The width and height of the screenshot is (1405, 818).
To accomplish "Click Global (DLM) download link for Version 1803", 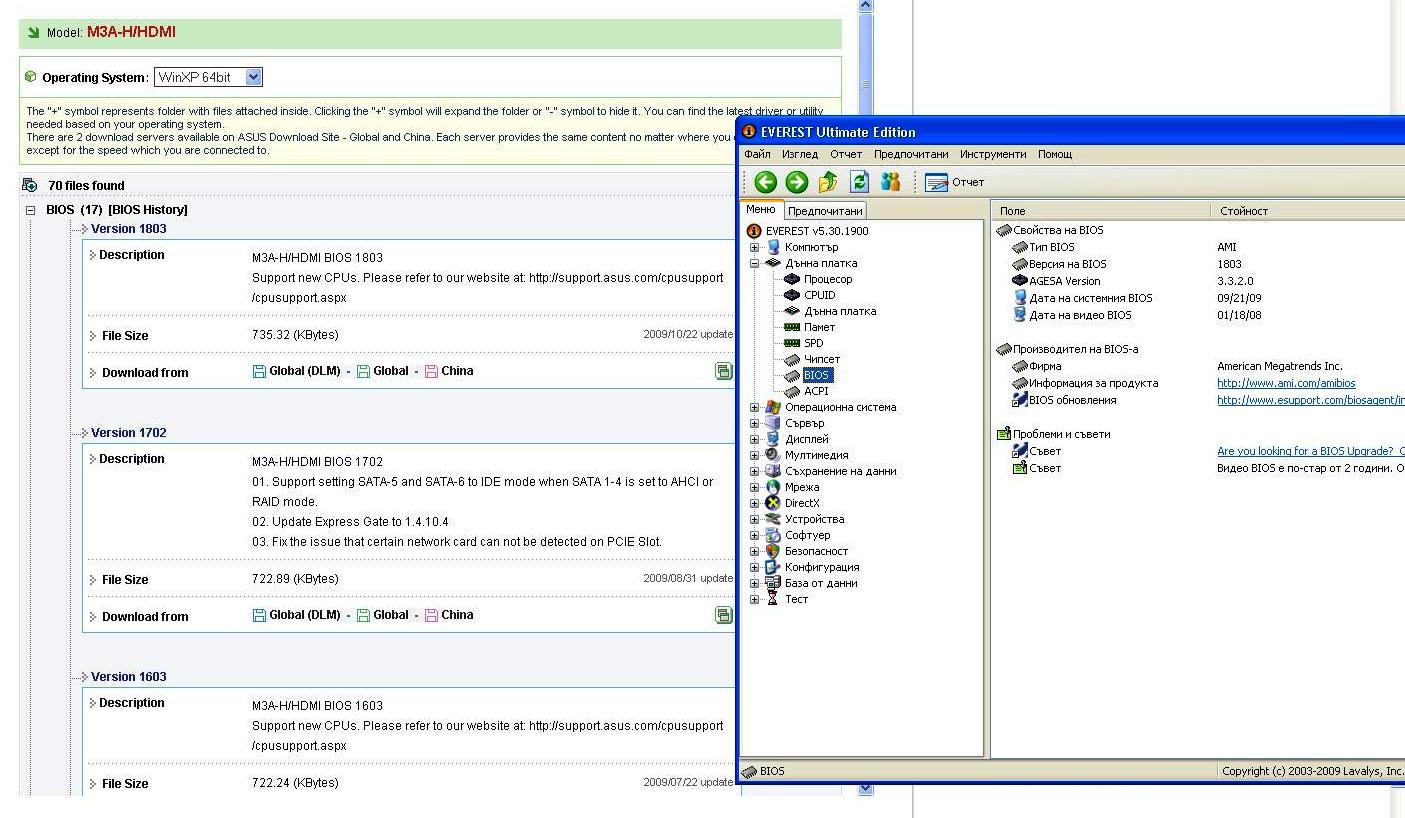I will click(304, 371).
